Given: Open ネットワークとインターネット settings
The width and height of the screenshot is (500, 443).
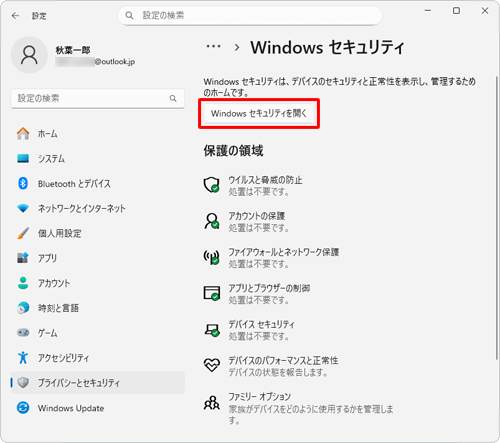Looking at the screenshot, I should (98, 208).
